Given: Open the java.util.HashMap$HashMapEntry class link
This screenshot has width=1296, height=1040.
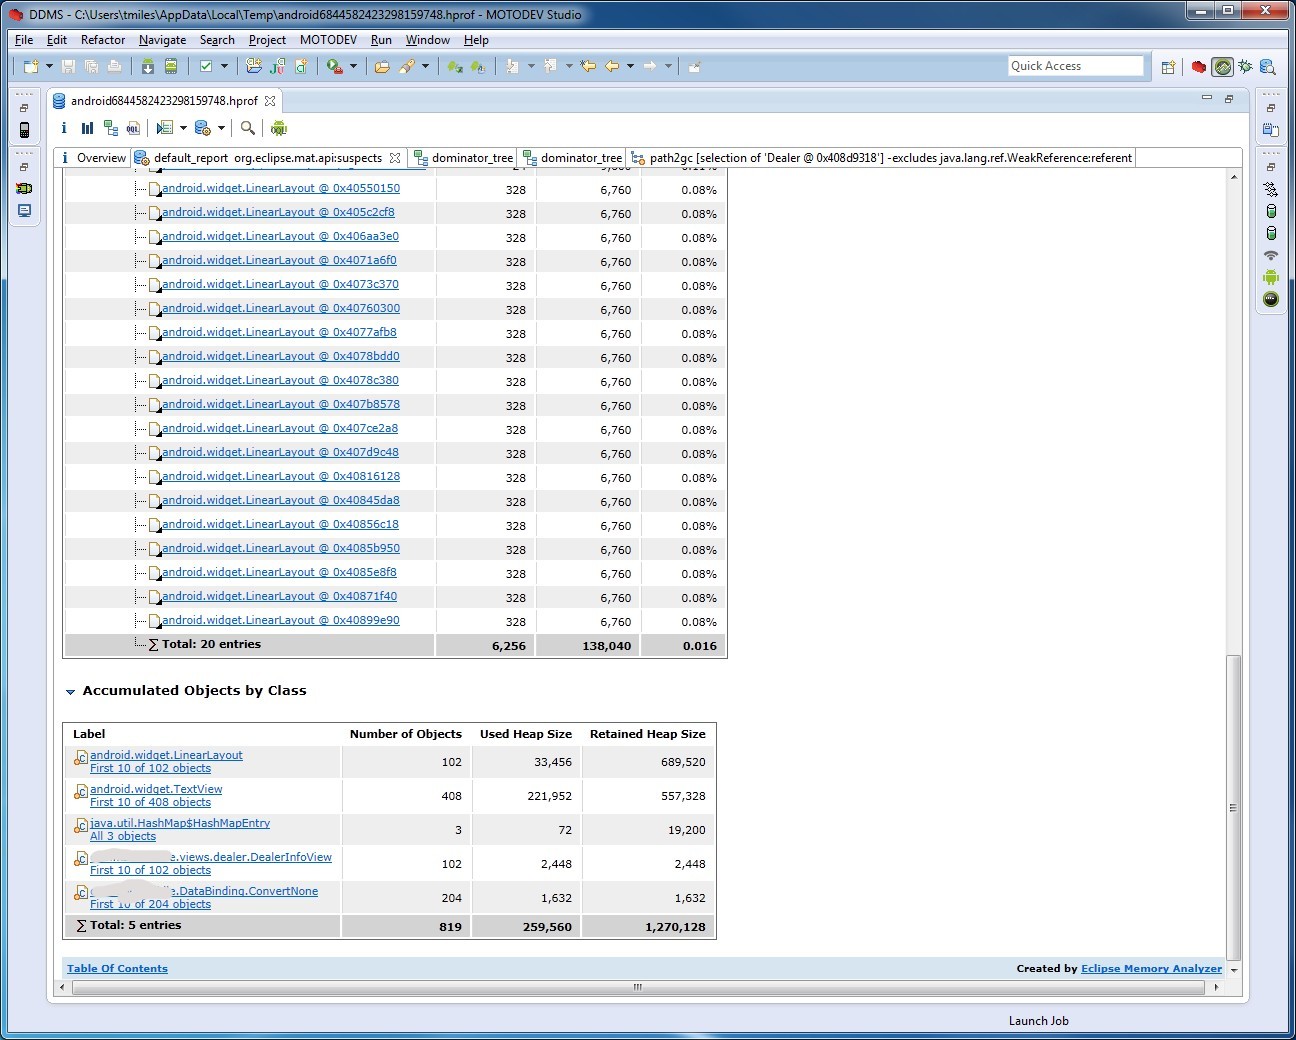Looking at the screenshot, I should click(180, 823).
